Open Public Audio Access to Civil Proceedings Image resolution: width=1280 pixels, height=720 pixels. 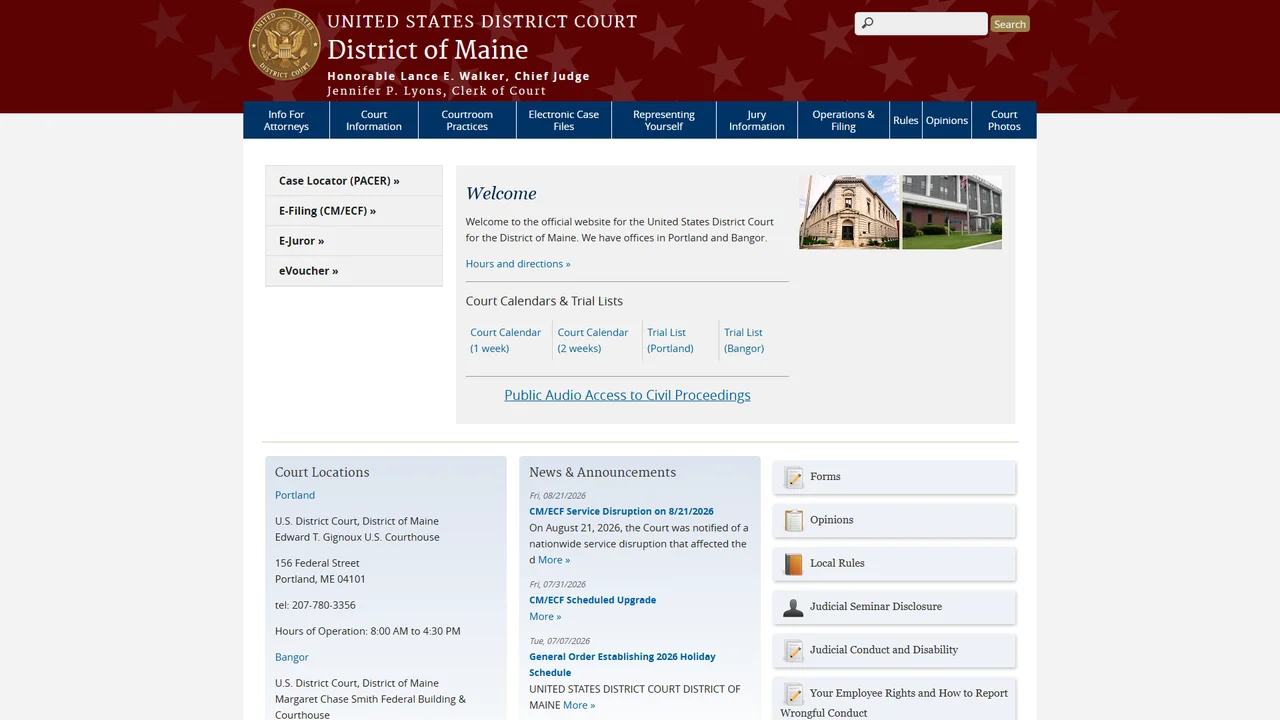(627, 395)
